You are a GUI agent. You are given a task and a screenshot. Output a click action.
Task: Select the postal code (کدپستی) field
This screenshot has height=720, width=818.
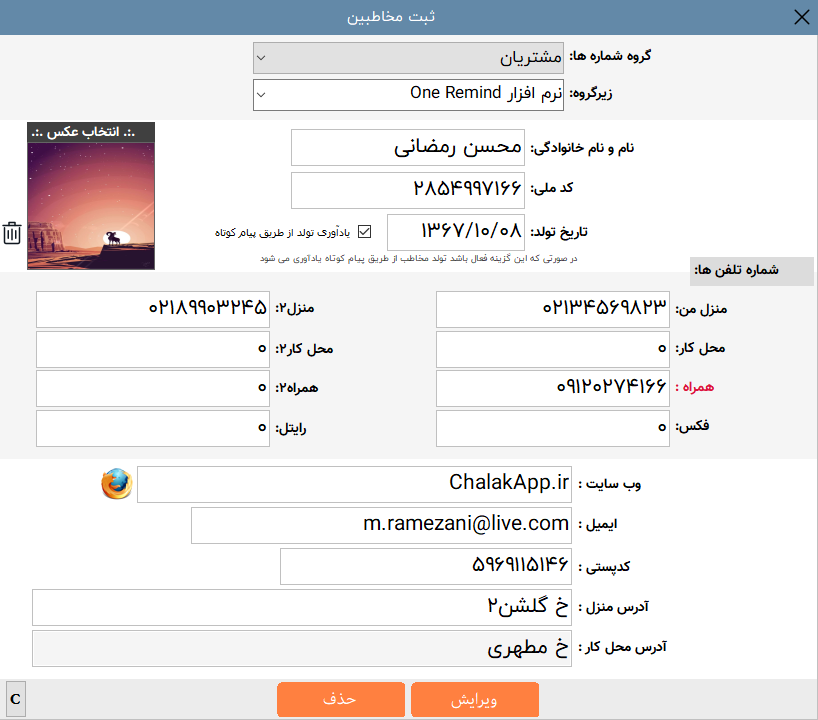pos(426,566)
